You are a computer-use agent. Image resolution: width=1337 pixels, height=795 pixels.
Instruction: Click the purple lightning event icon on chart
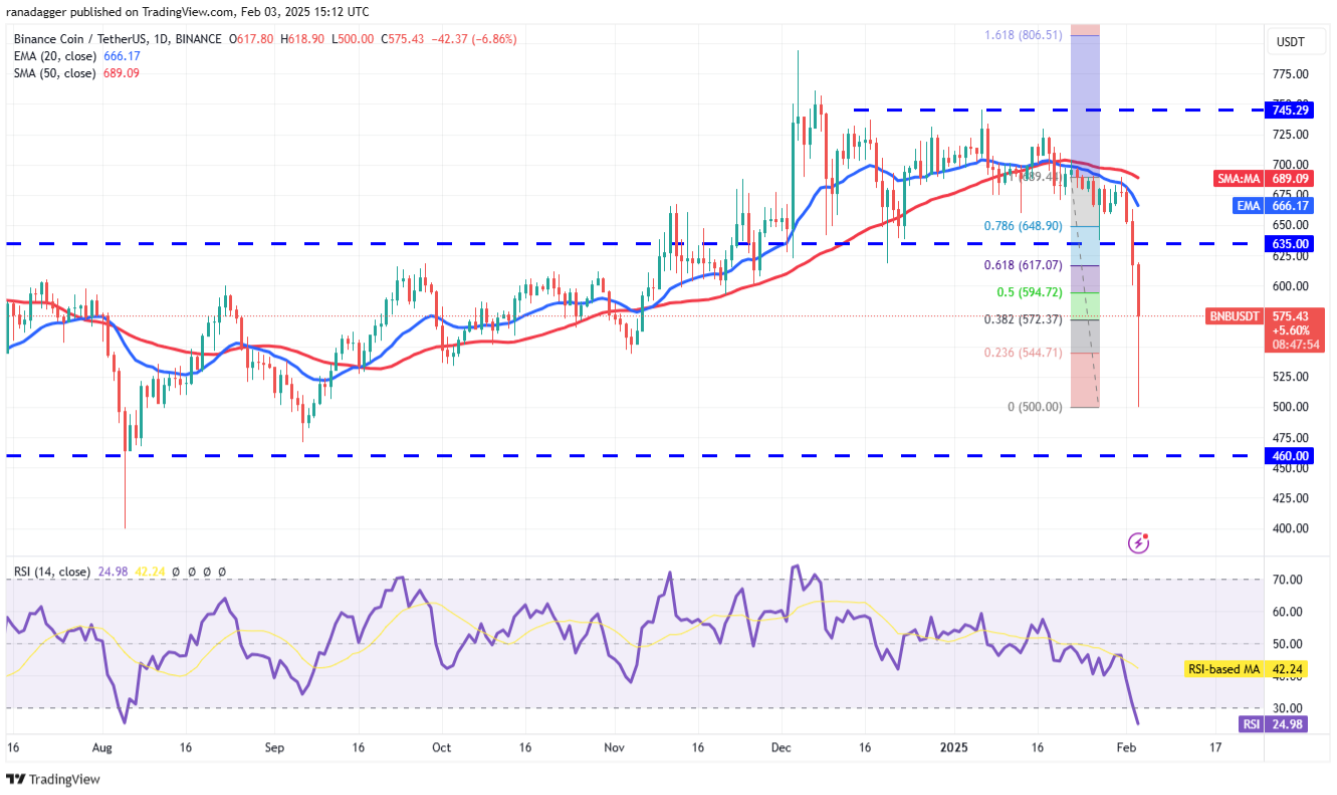tap(1138, 543)
